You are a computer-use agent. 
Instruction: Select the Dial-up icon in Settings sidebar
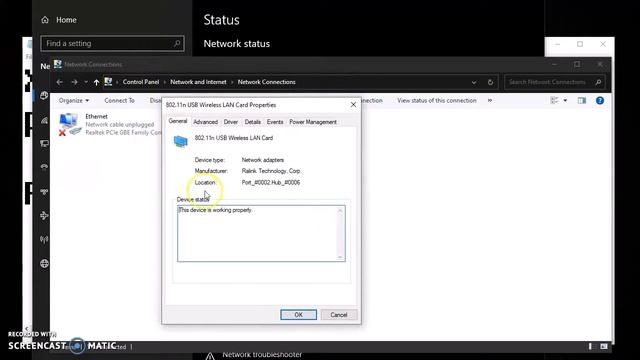tap(44, 167)
